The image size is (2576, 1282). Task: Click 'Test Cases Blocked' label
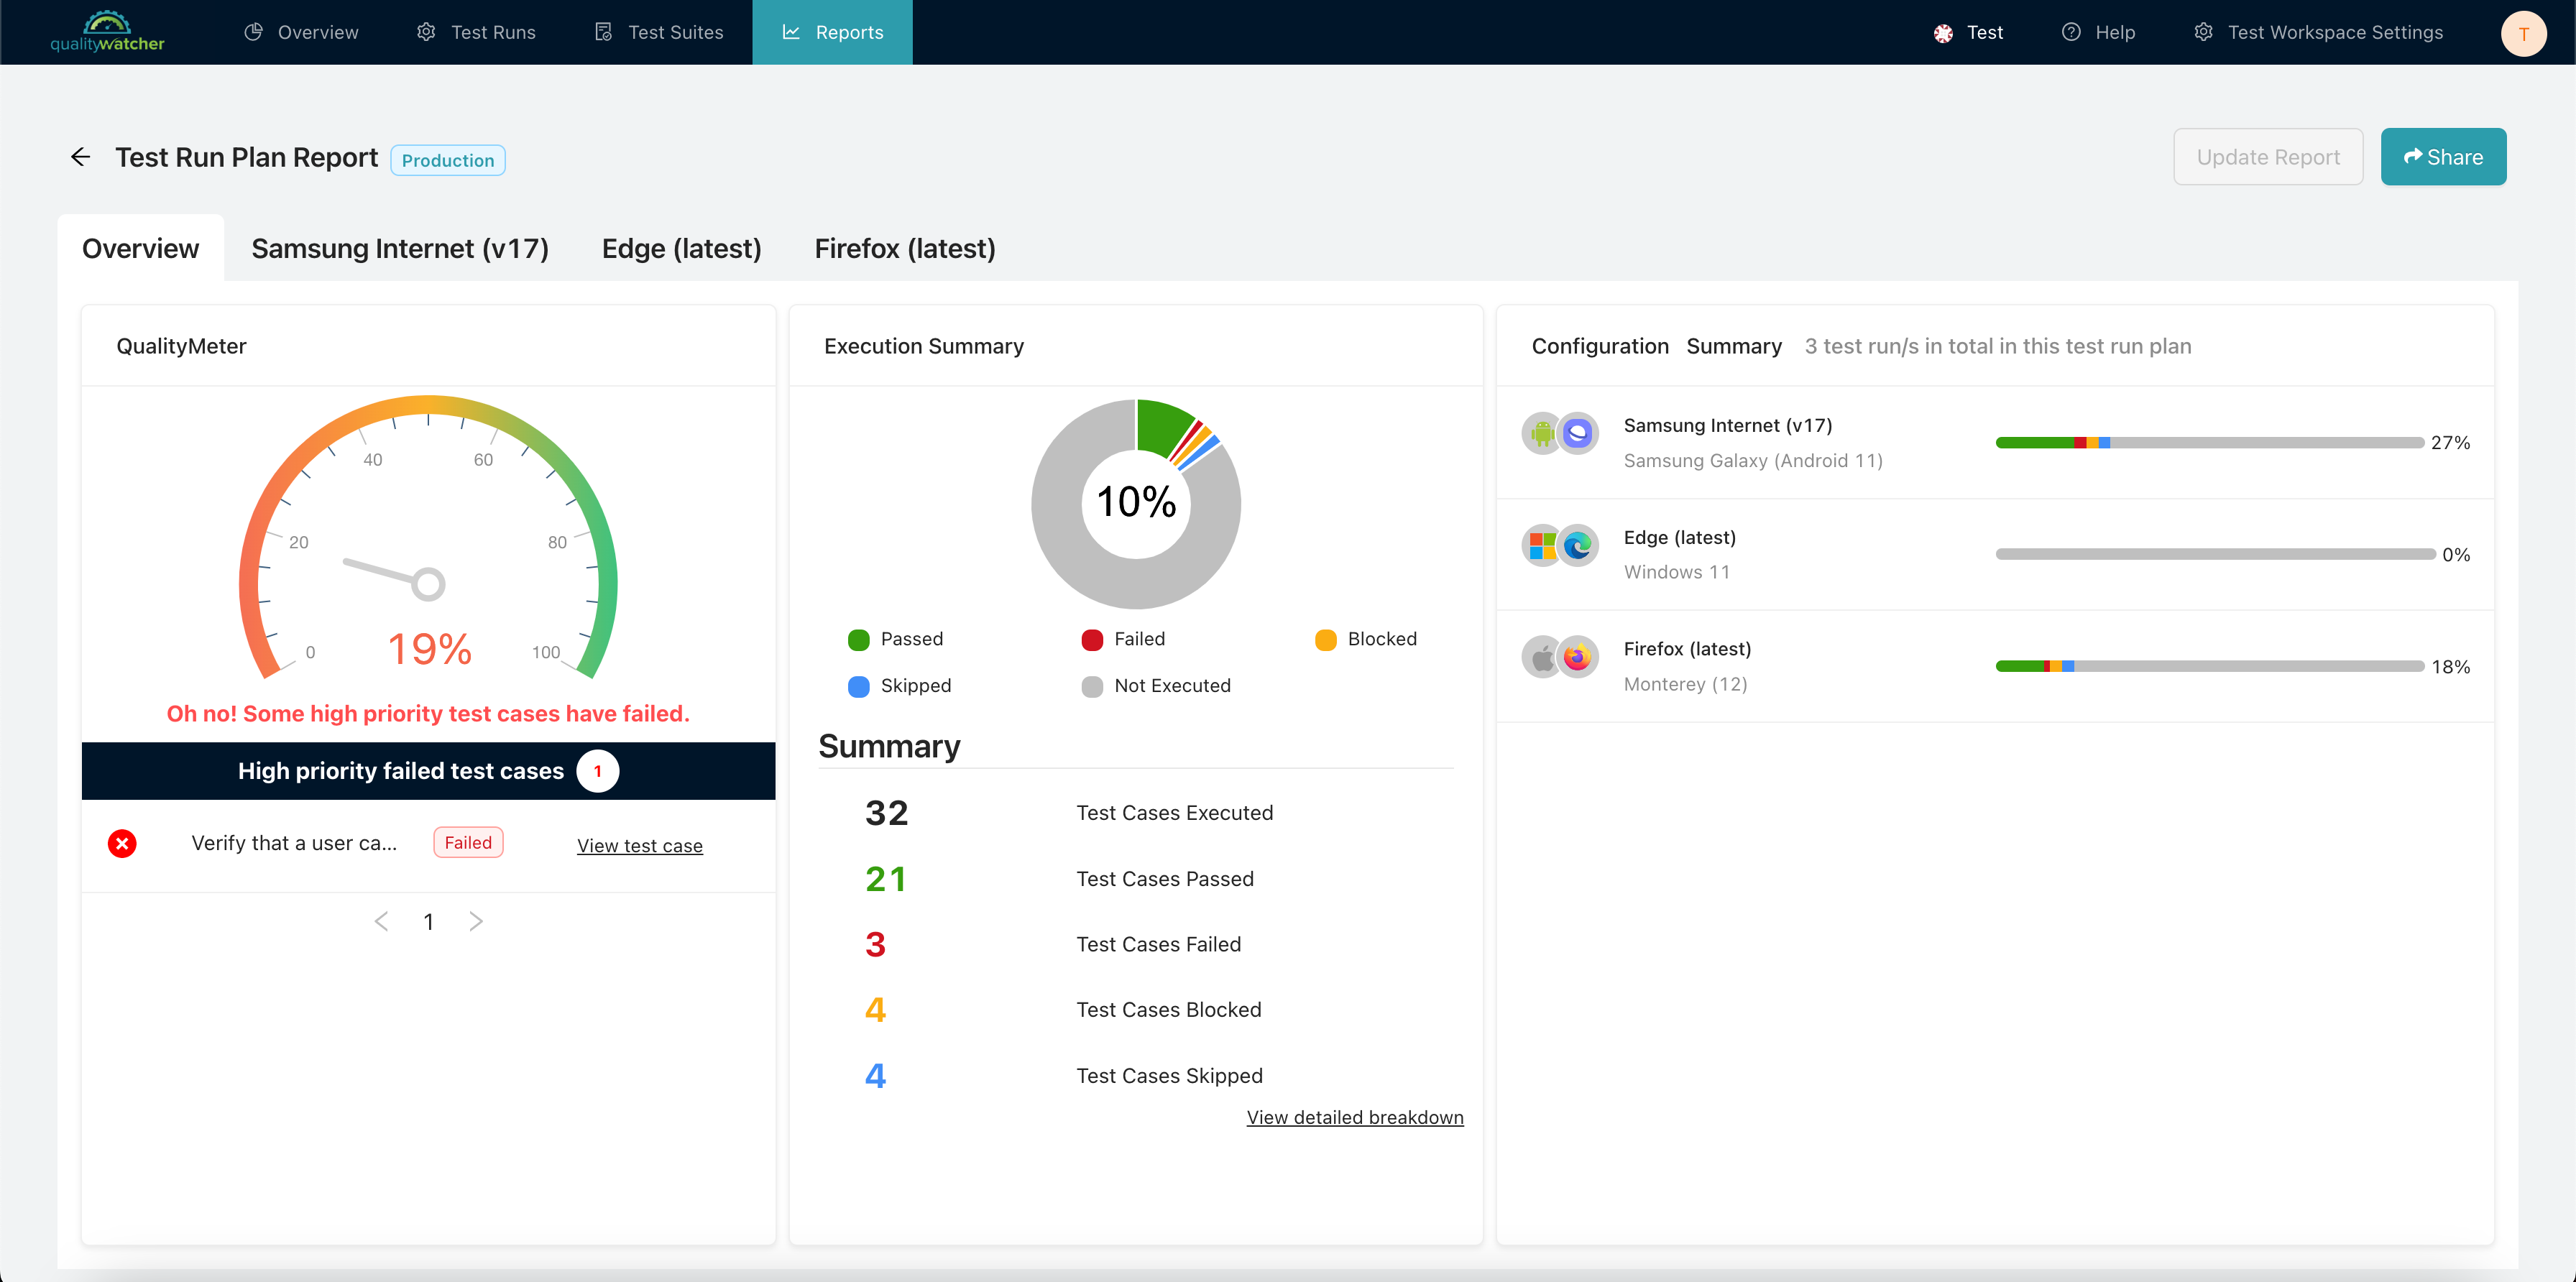click(x=1169, y=1010)
